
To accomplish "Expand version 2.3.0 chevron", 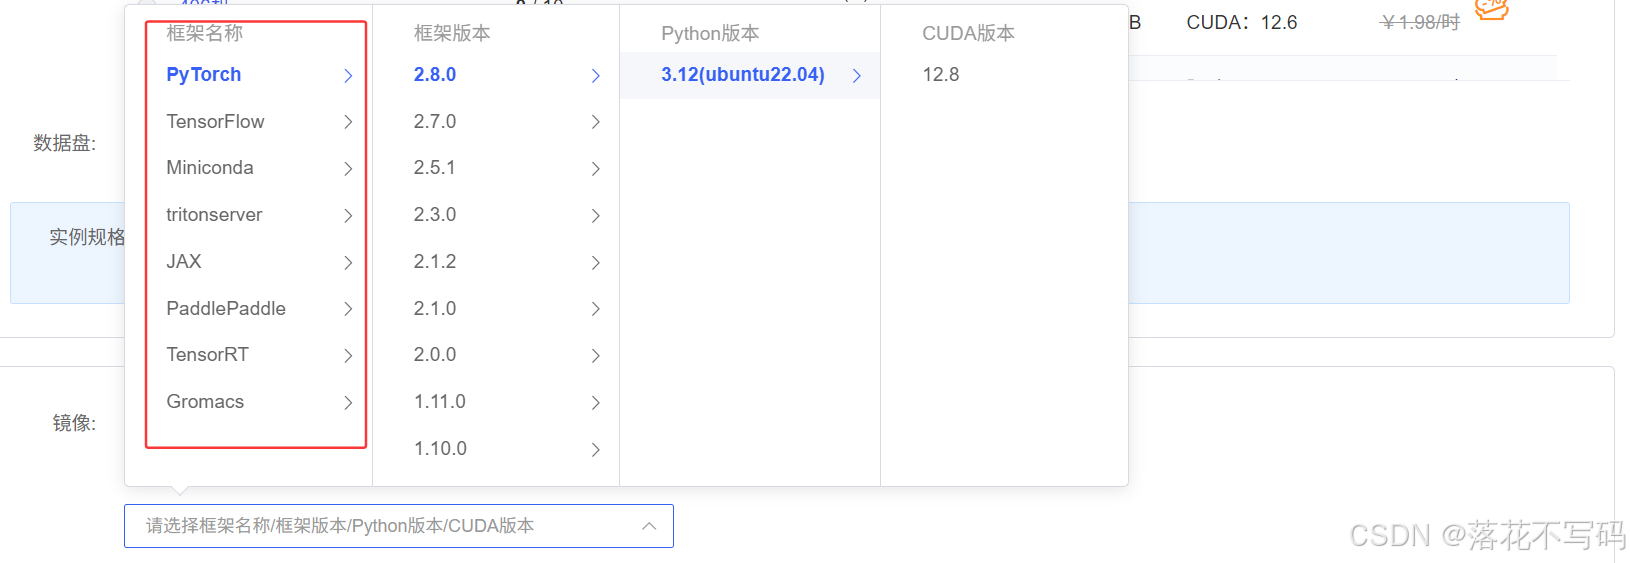I will tap(596, 216).
